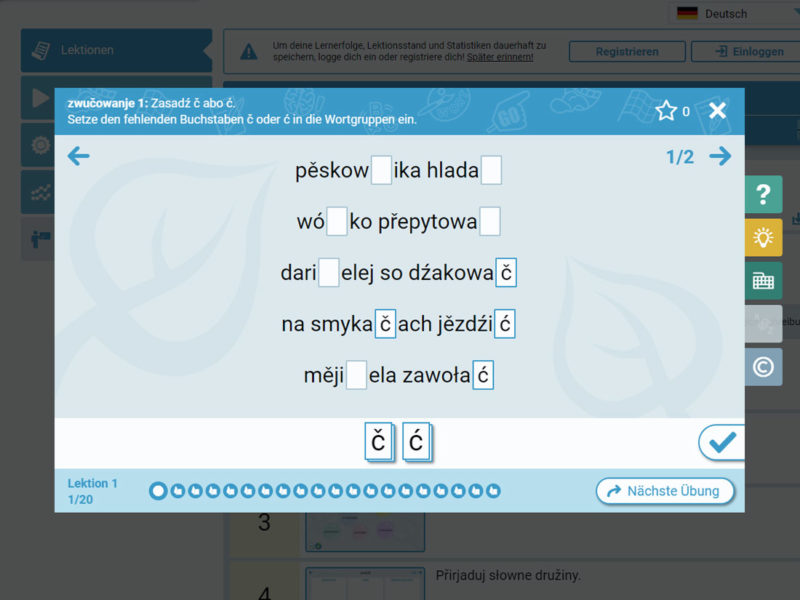Close the exercise dialog

pos(717,110)
